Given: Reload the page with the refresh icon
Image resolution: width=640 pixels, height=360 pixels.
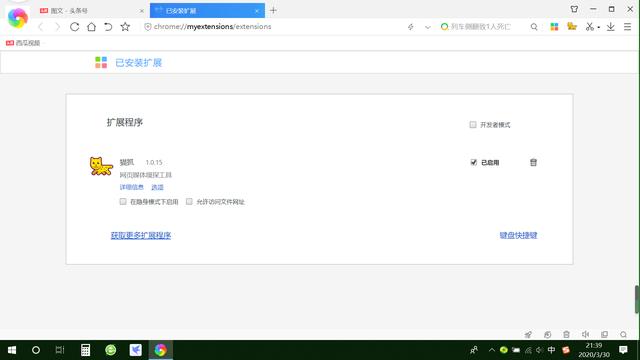Looking at the screenshot, I should point(74,27).
